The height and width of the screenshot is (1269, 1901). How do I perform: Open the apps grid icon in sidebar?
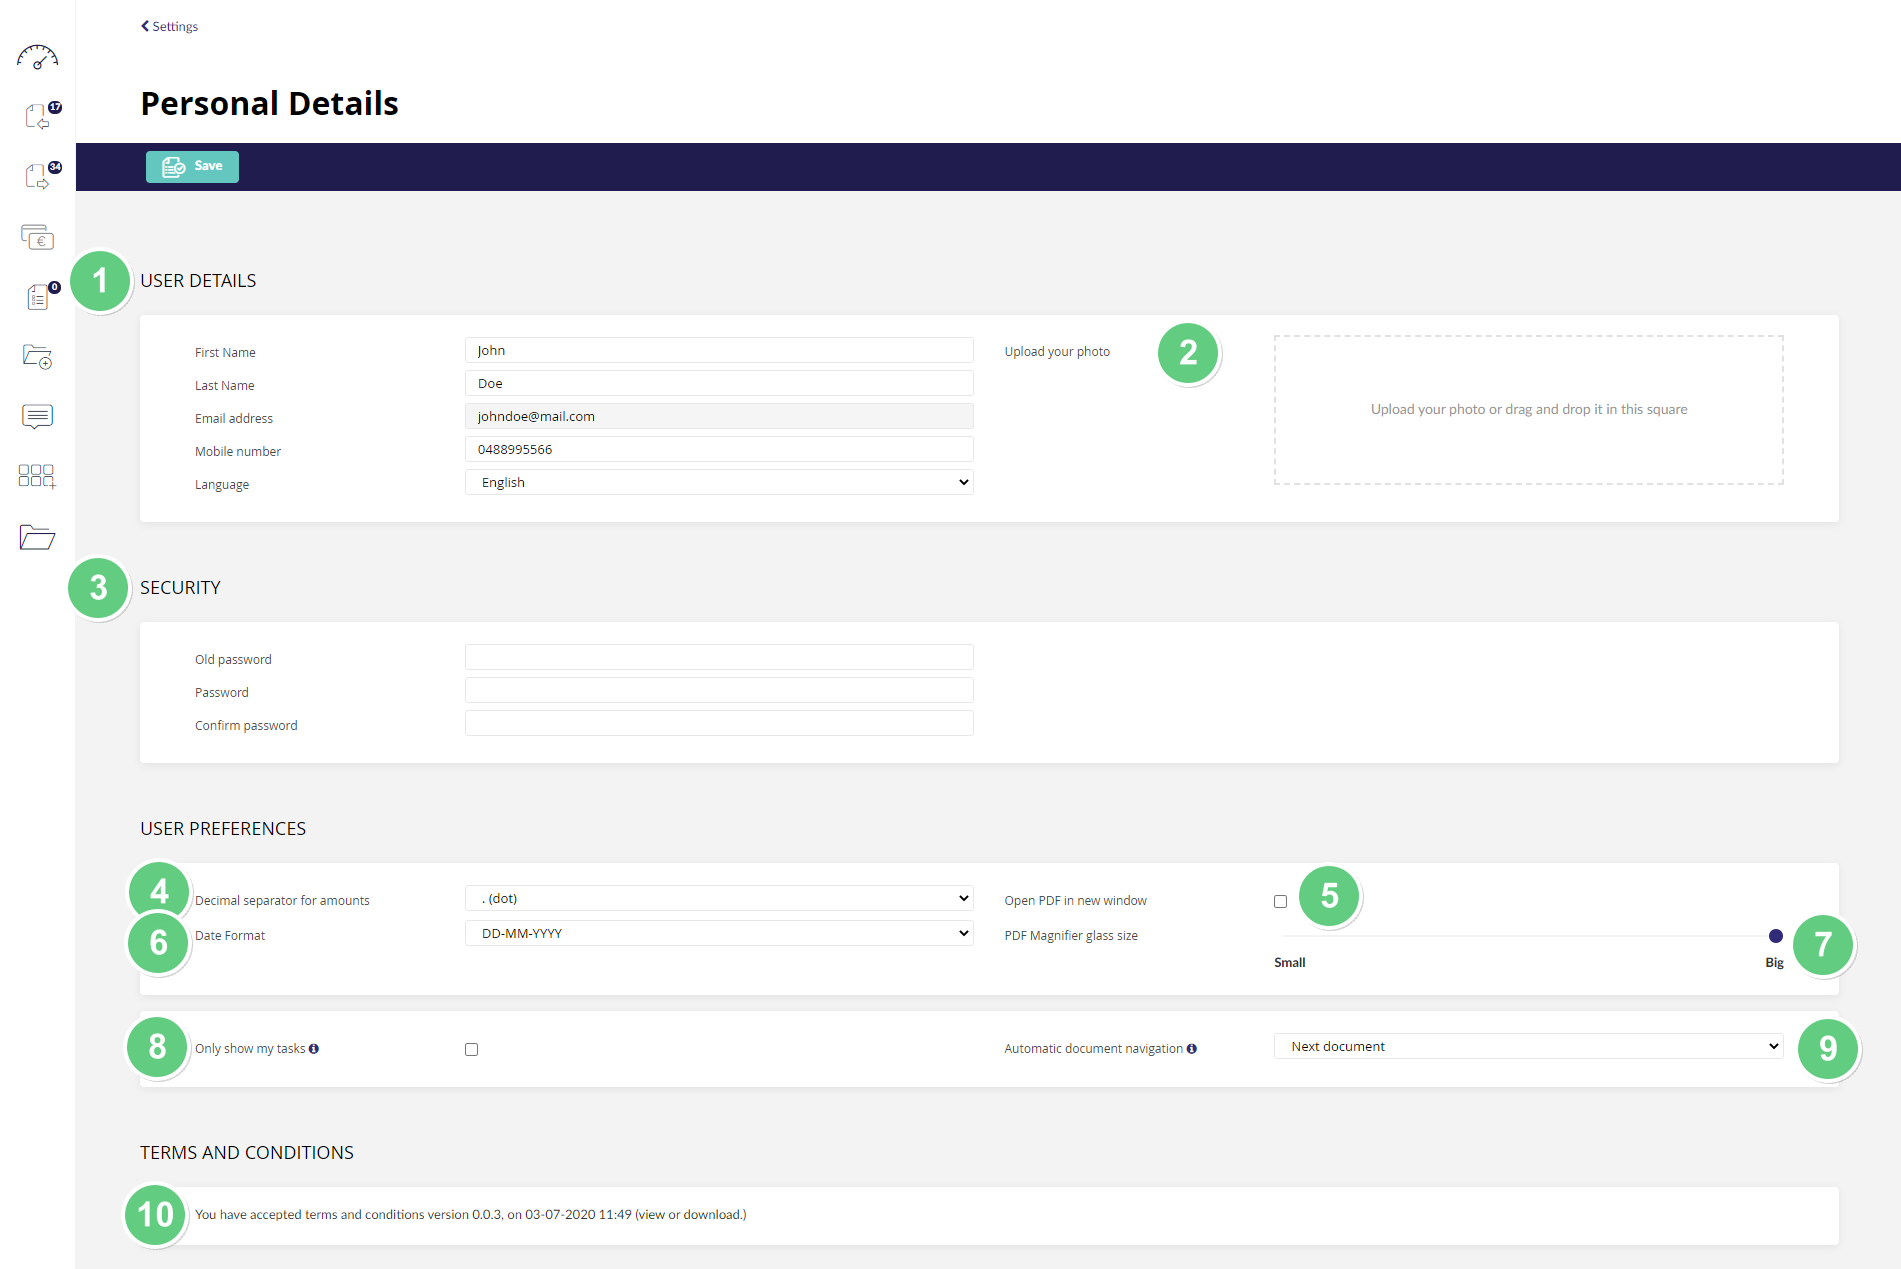tap(37, 476)
